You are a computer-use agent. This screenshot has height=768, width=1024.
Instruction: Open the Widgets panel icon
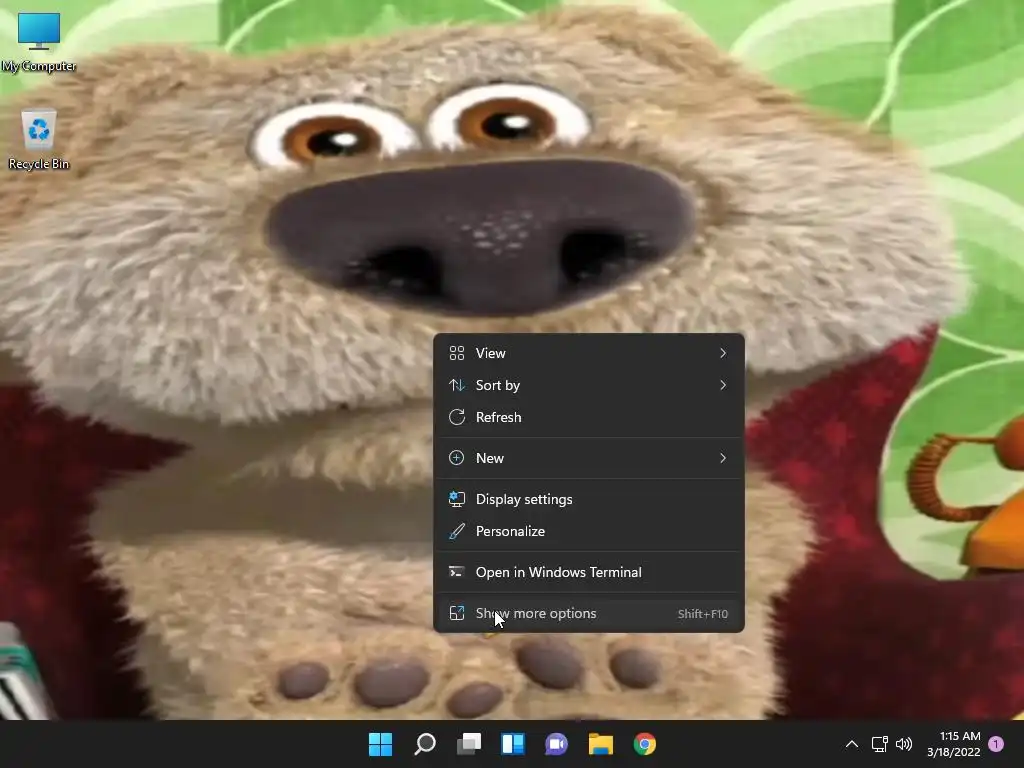pyautogui.click(x=513, y=744)
